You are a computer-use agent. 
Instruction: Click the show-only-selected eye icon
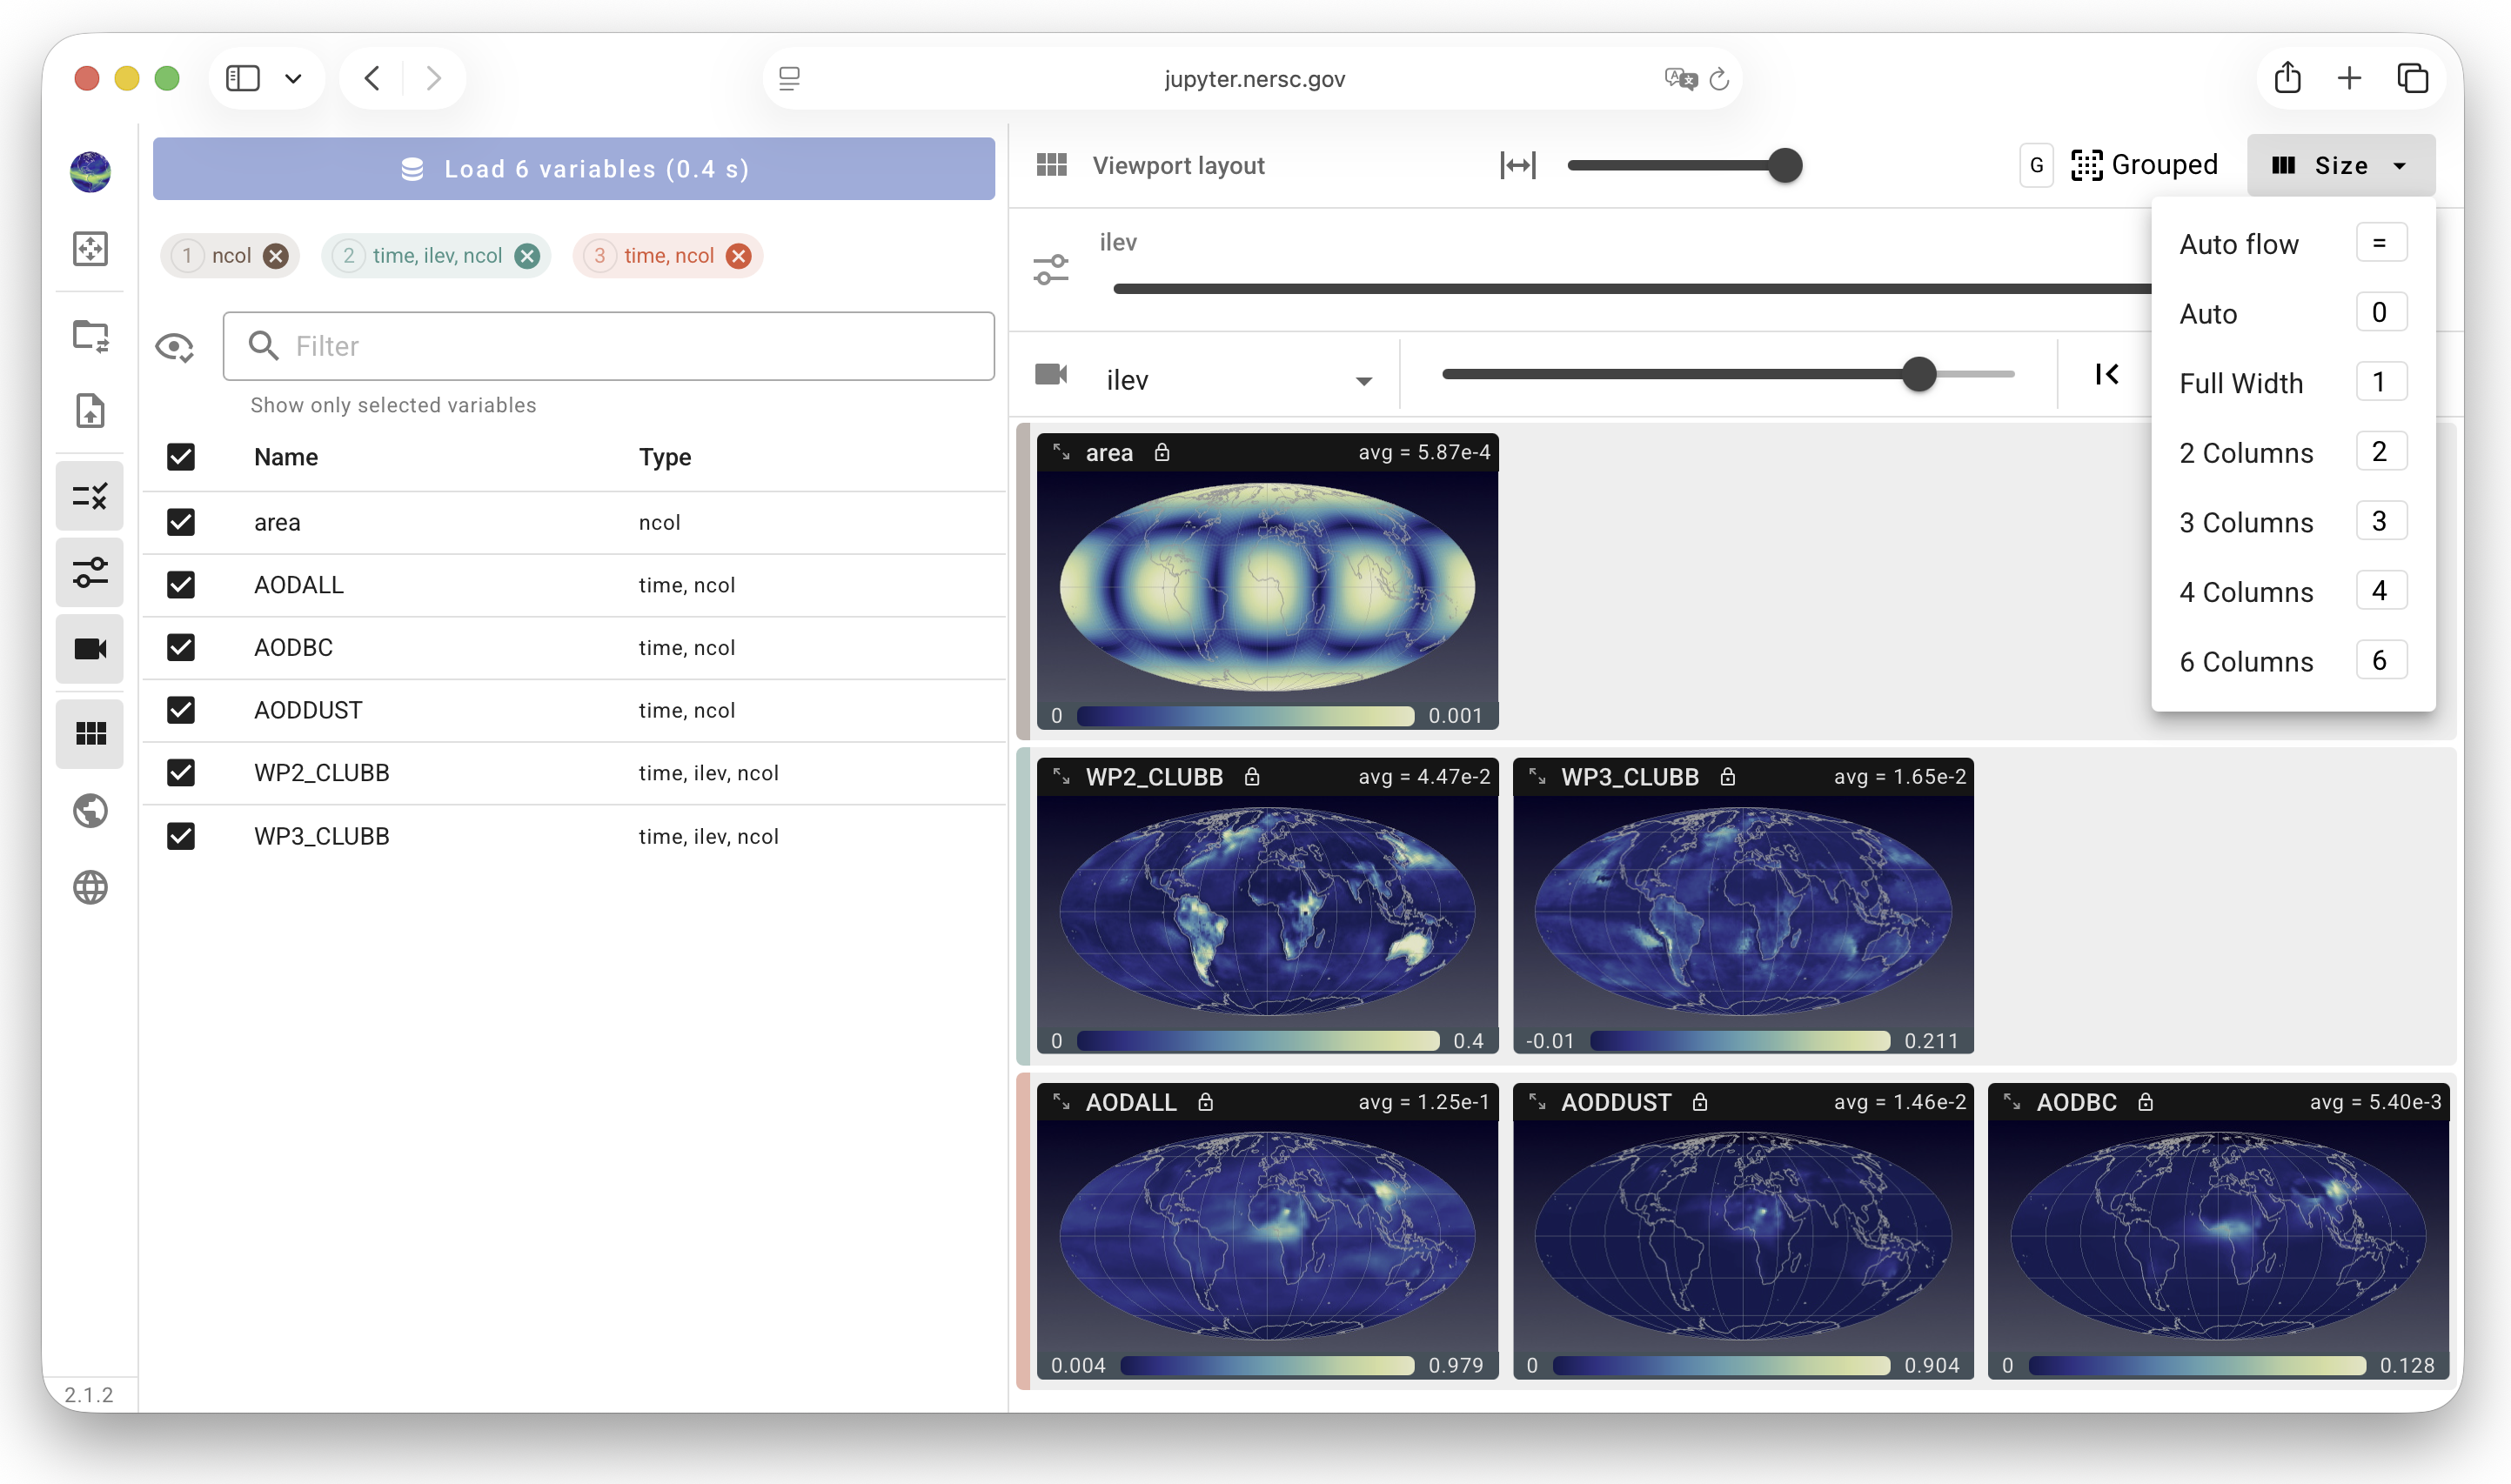[174, 346]
